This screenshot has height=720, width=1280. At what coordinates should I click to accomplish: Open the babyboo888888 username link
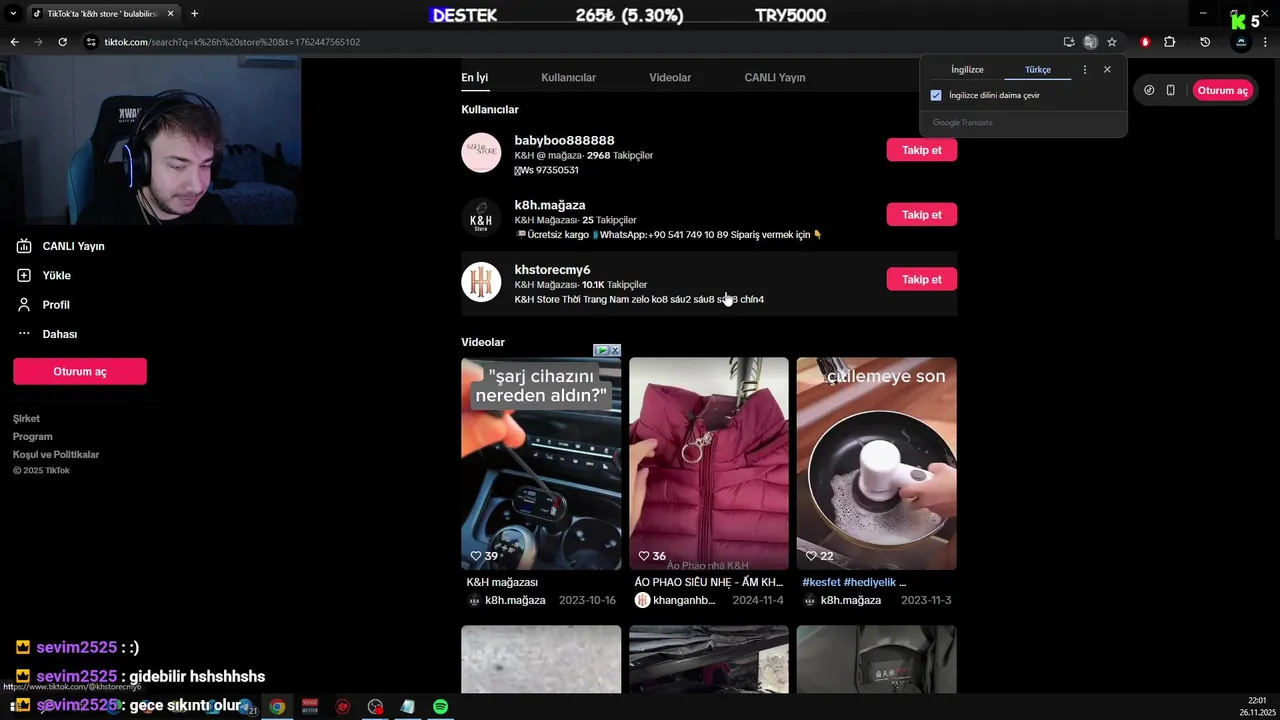point(564,140)
